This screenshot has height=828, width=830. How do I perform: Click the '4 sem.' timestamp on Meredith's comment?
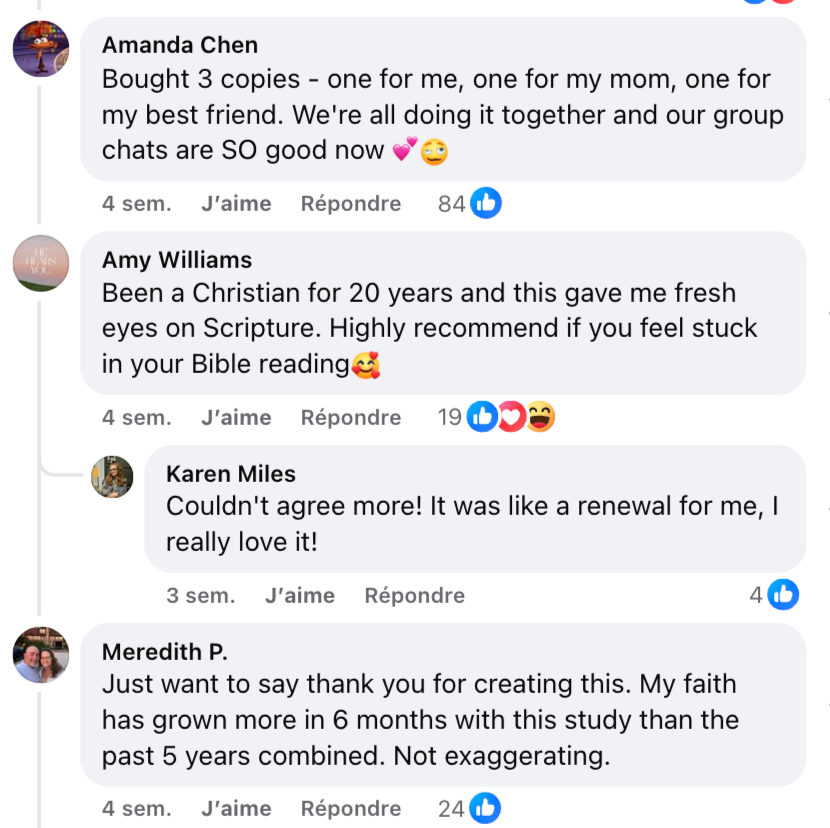(136, 808)
